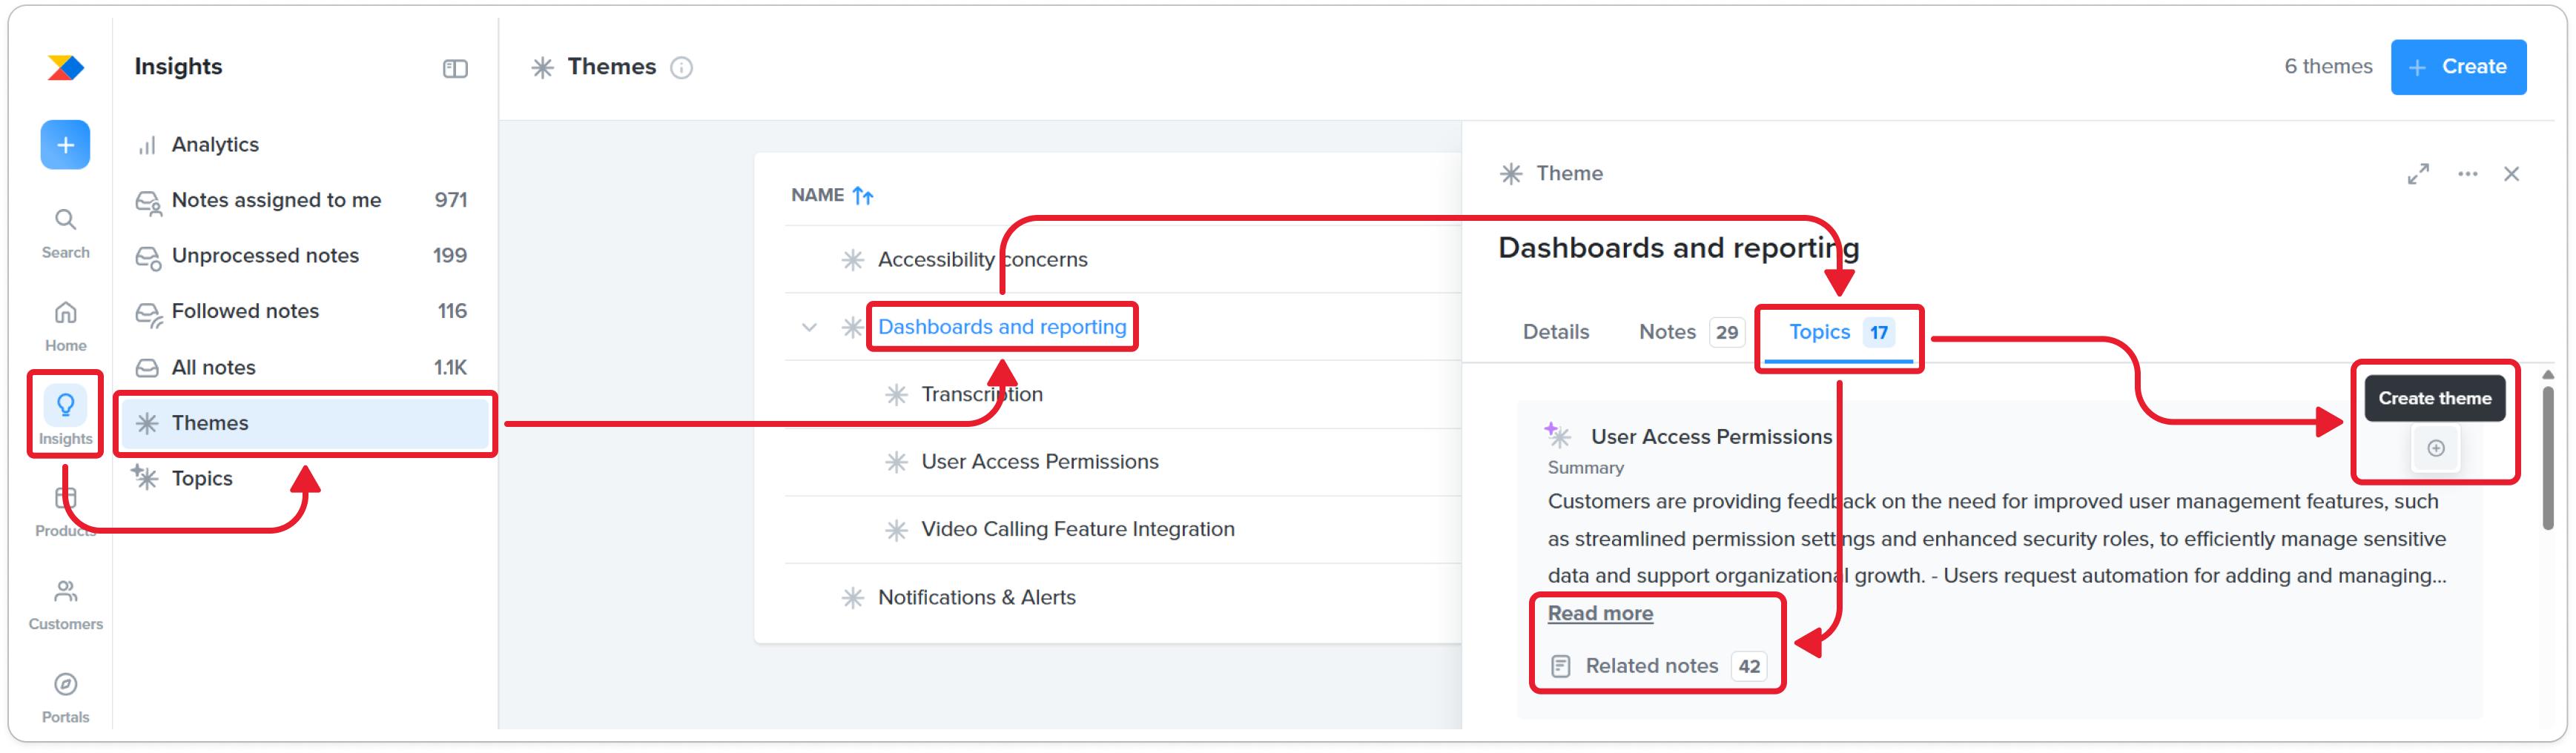The image size is (2576, 753).
Task: Click the blue plus quick-add button
Action: point(65,145)
